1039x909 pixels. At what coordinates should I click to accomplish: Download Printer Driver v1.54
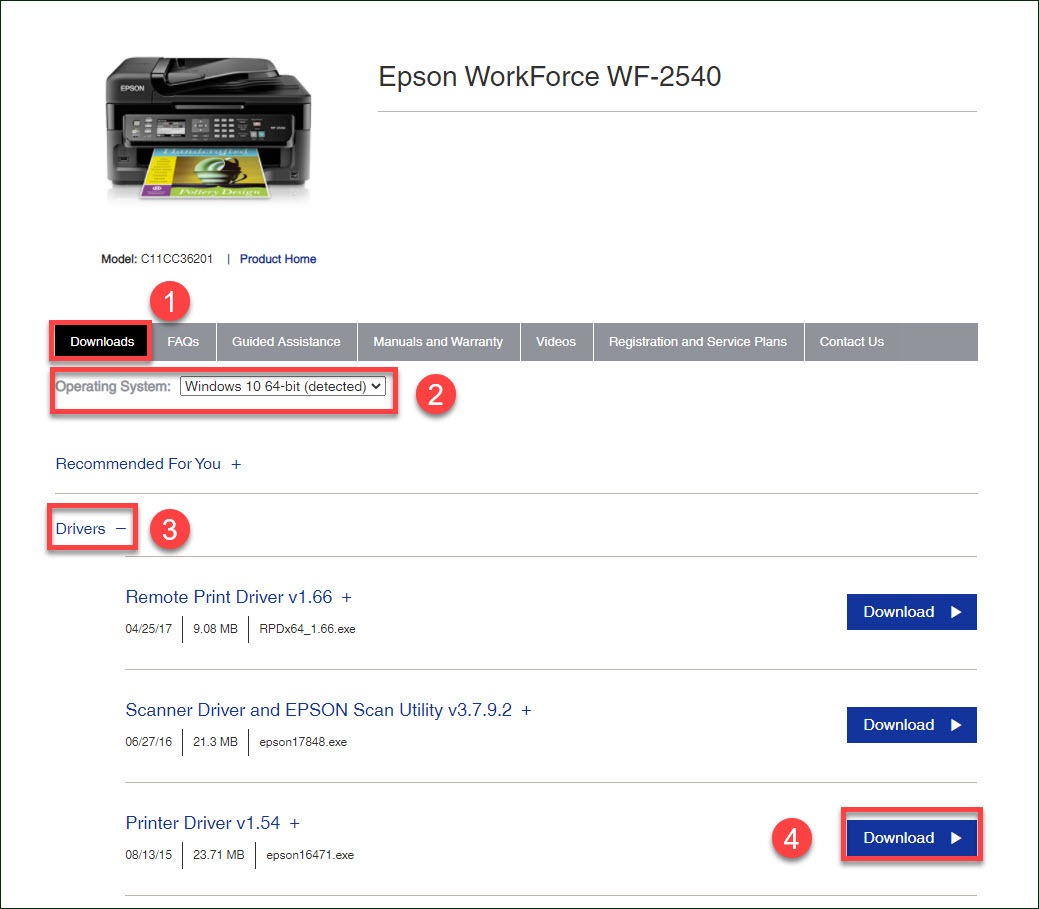(911, 838)
